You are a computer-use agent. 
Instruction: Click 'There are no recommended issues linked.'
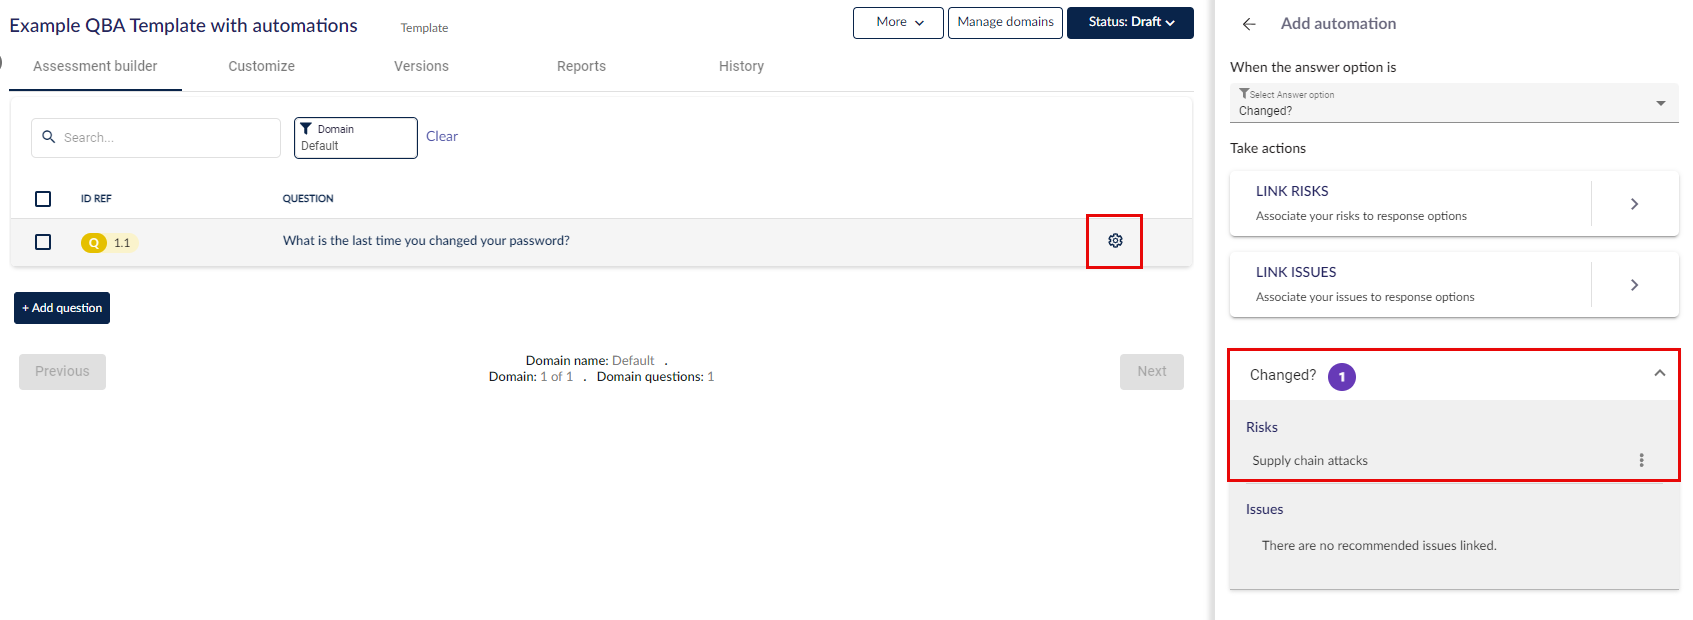tap(1379, 546)
